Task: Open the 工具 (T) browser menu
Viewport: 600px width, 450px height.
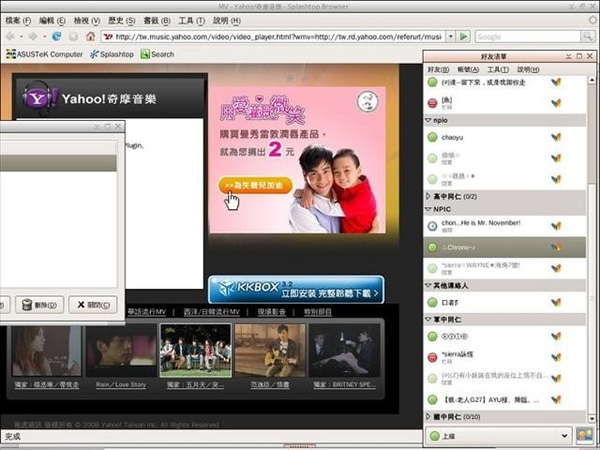Action: tap(191, 21)
